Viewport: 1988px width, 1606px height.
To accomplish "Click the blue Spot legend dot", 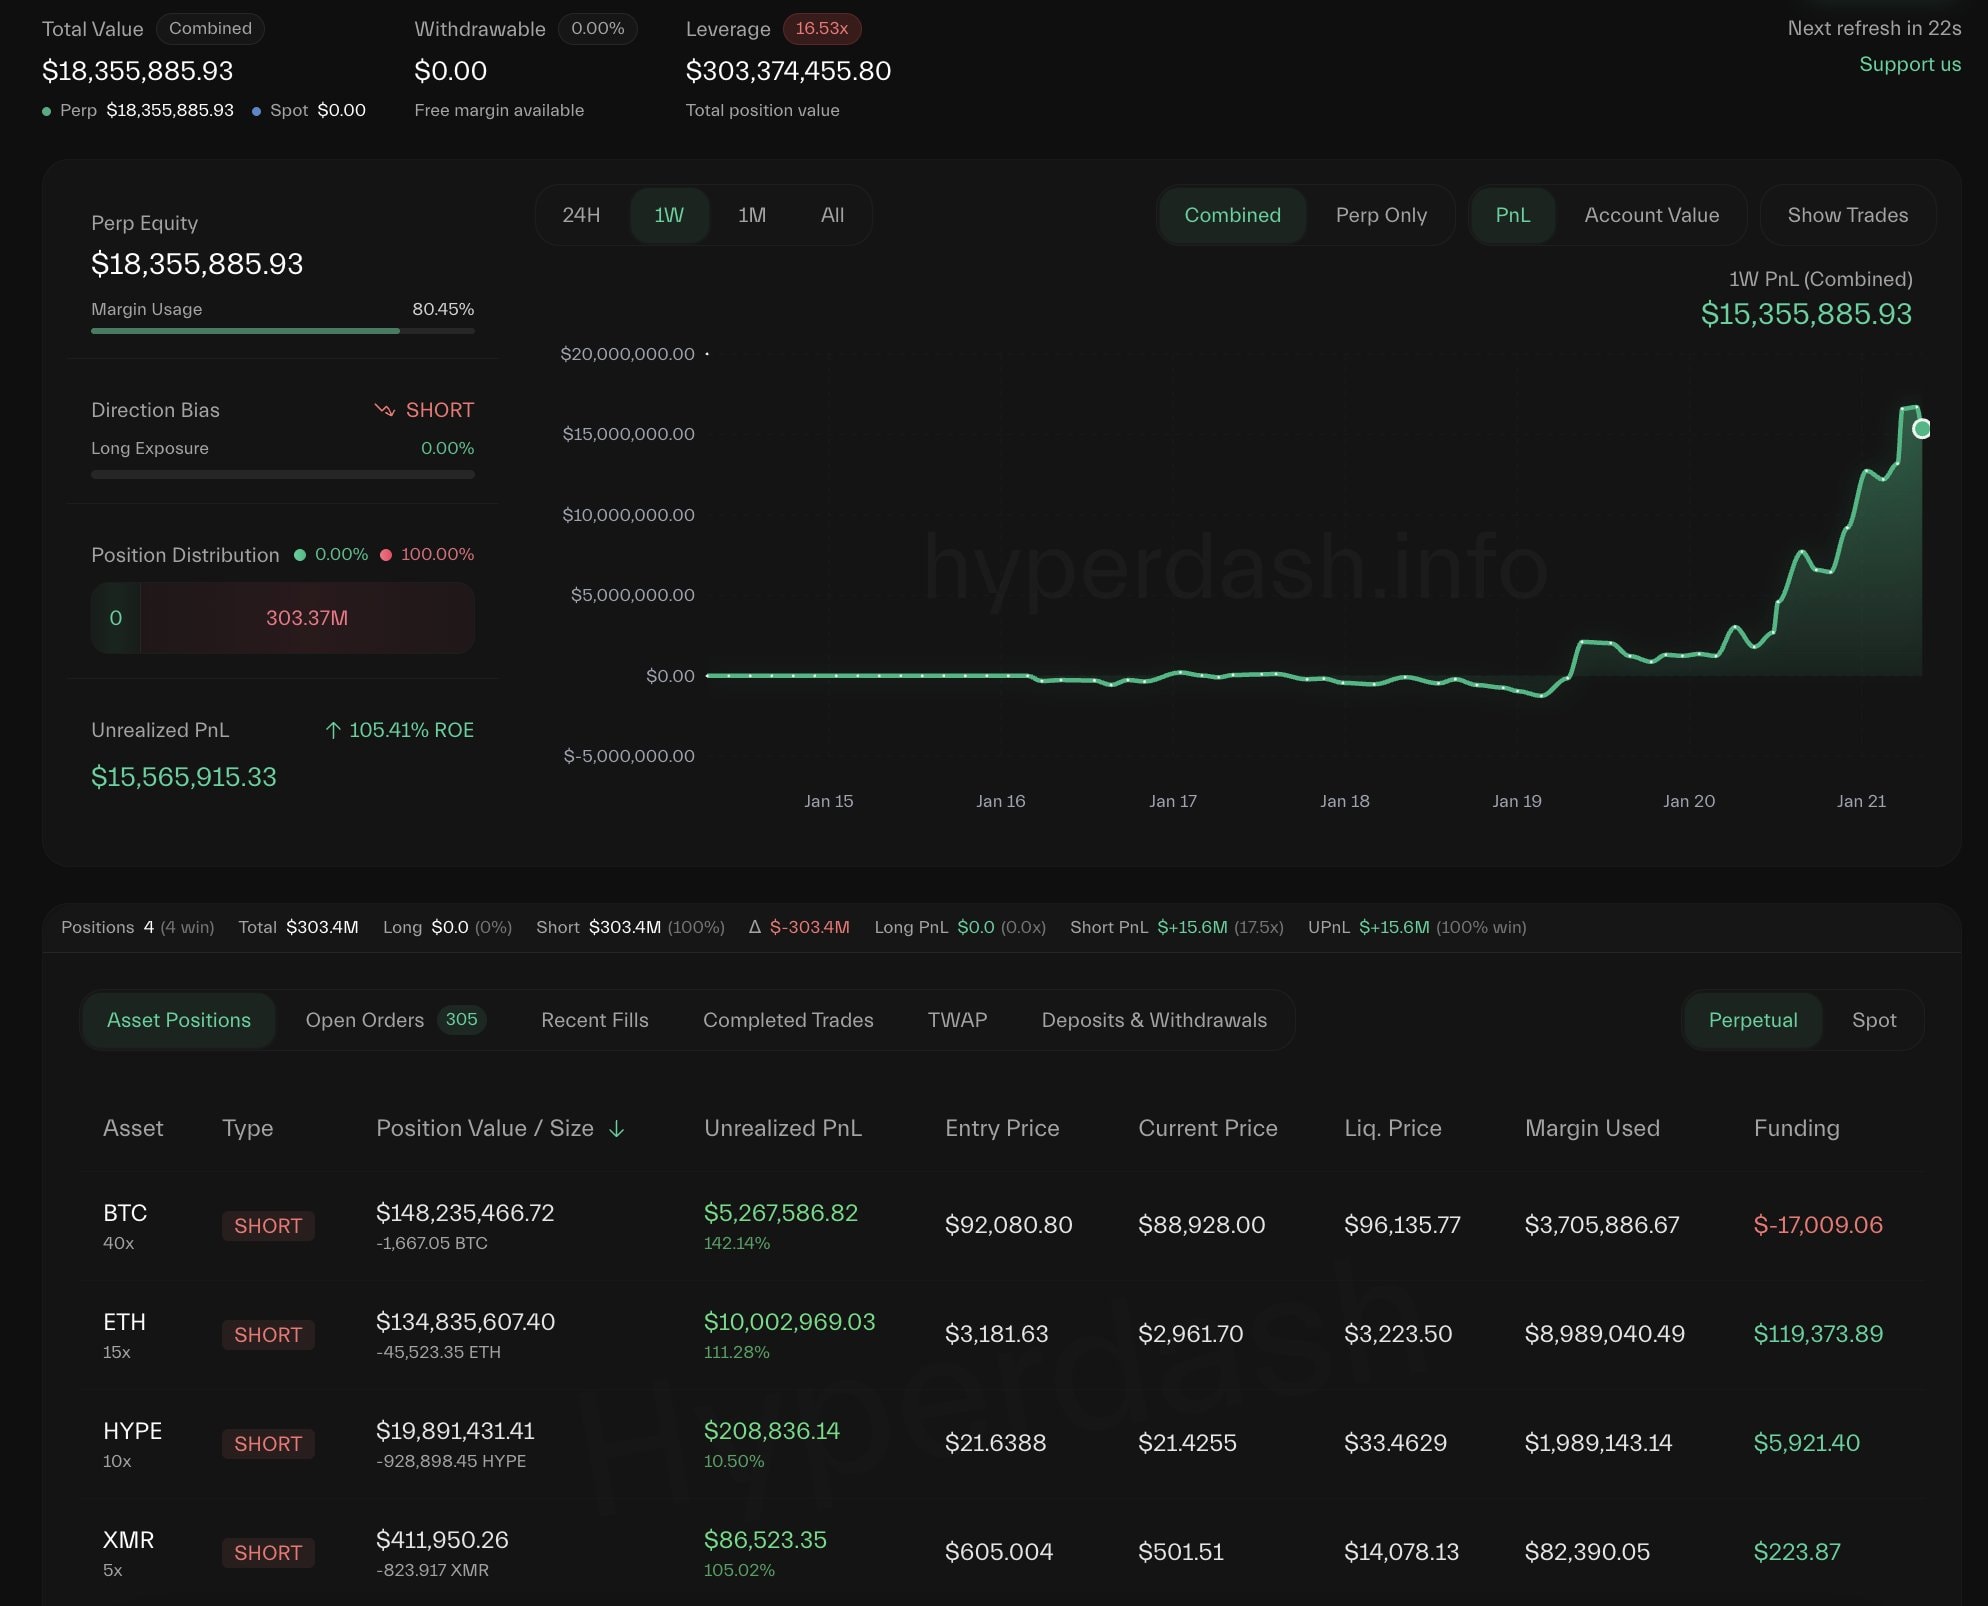I will [257, 111].
